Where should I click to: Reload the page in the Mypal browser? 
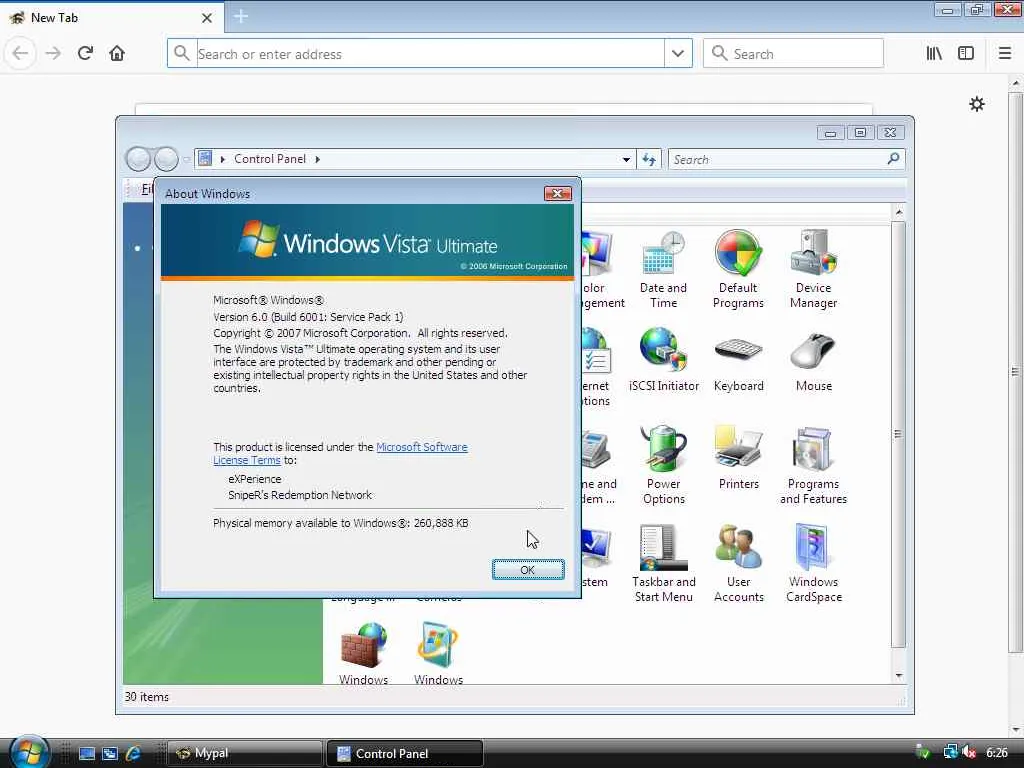(85, 54)
